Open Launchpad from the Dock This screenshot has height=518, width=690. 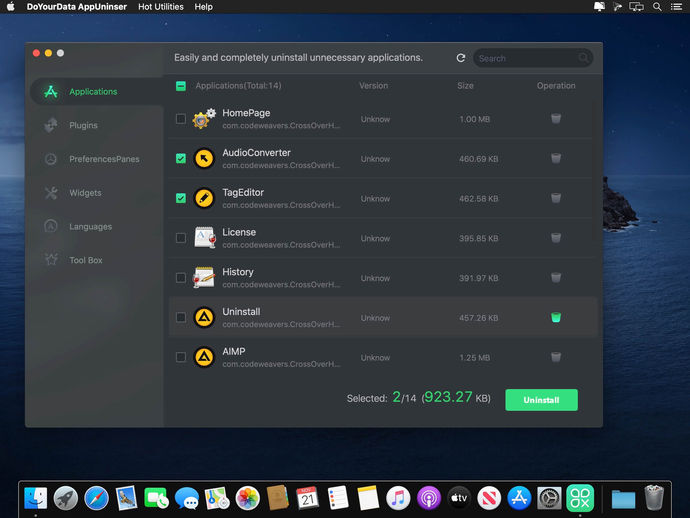[66, 498]
